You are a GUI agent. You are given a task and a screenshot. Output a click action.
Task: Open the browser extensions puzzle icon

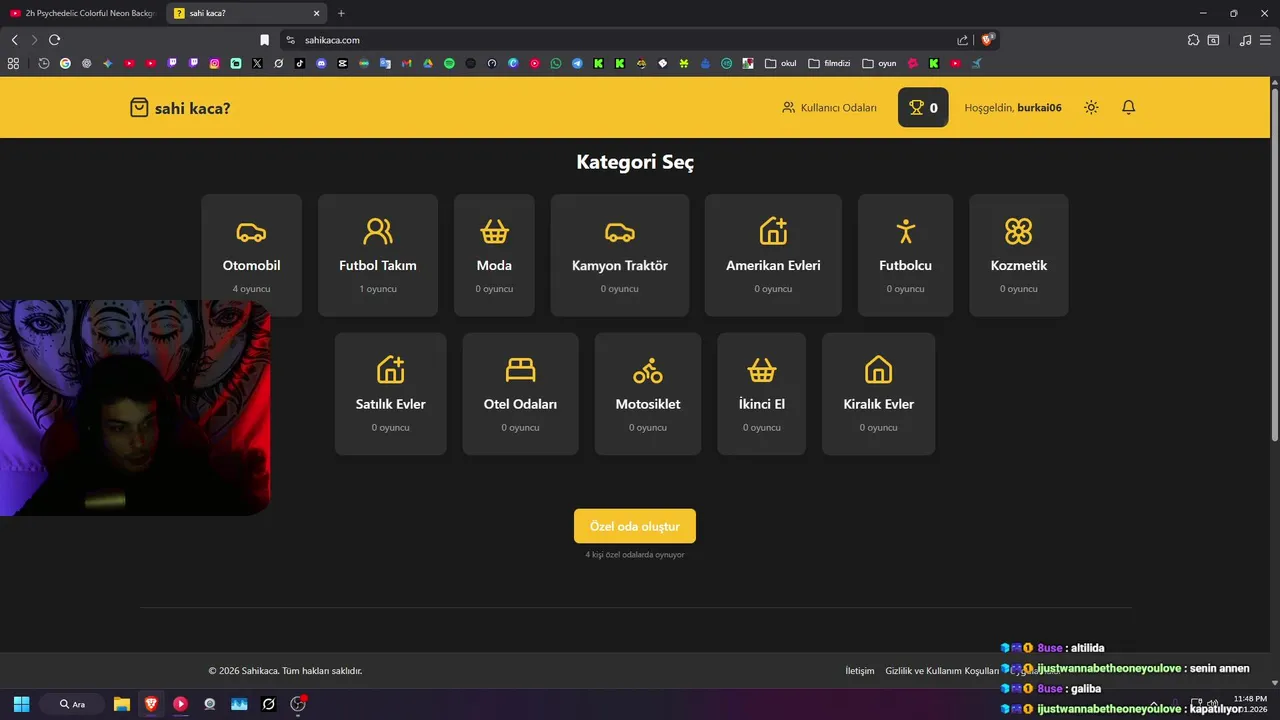point(1193,40)
